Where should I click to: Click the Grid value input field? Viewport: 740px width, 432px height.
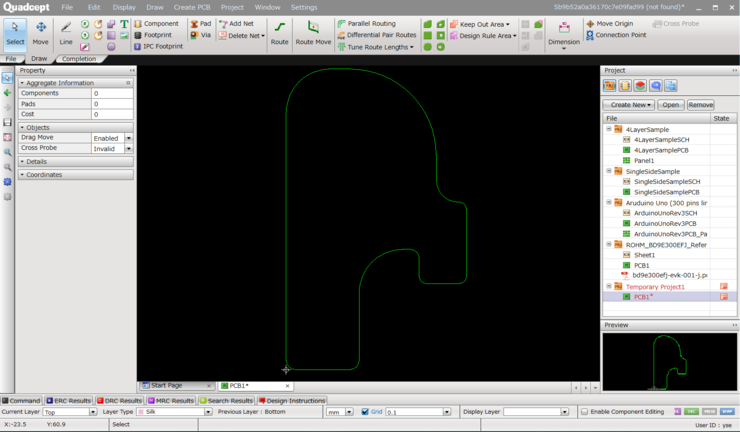coord(414,412)
